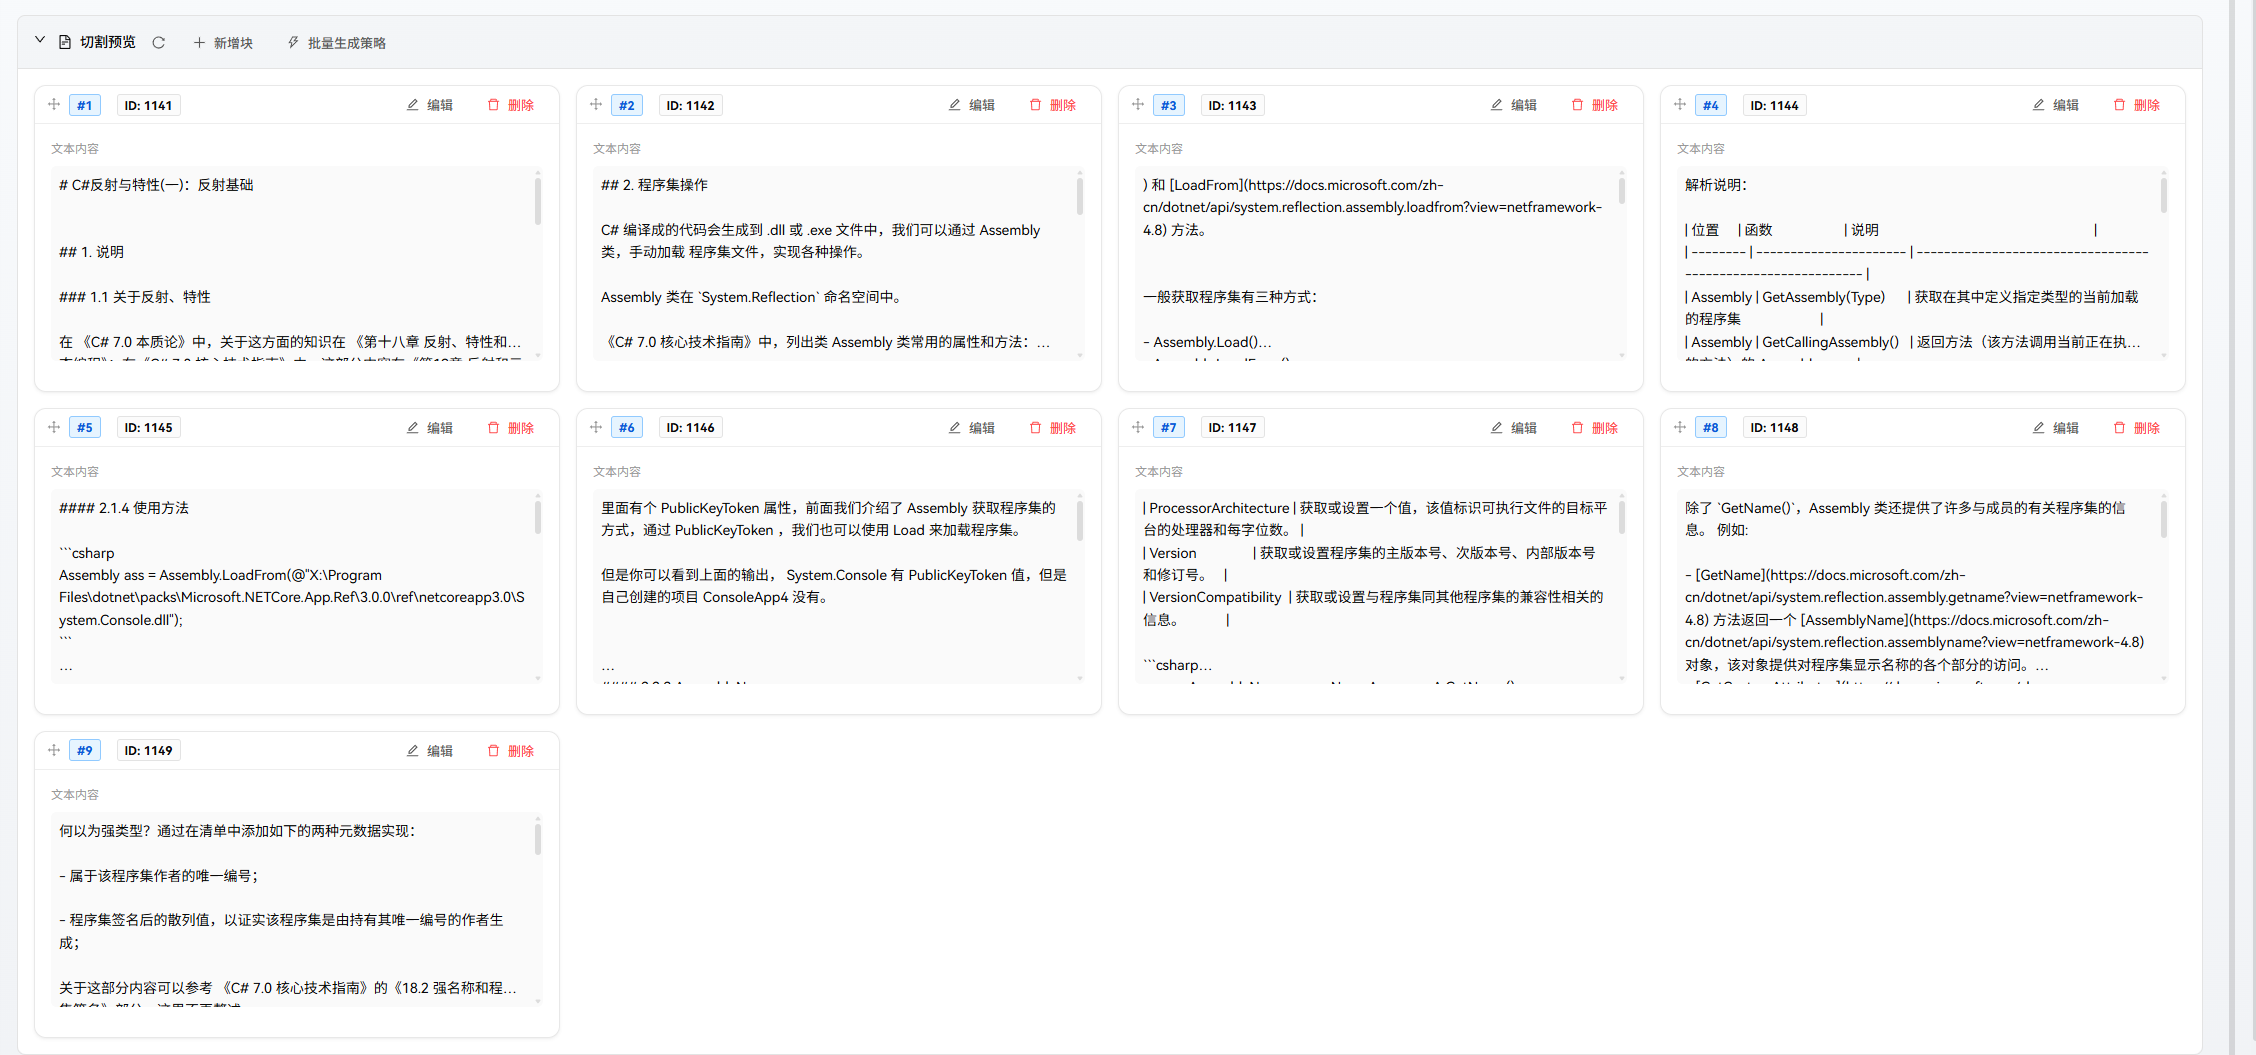Click the ID: 1145 label
The image size is (2256, 1055).
point(148,428)
